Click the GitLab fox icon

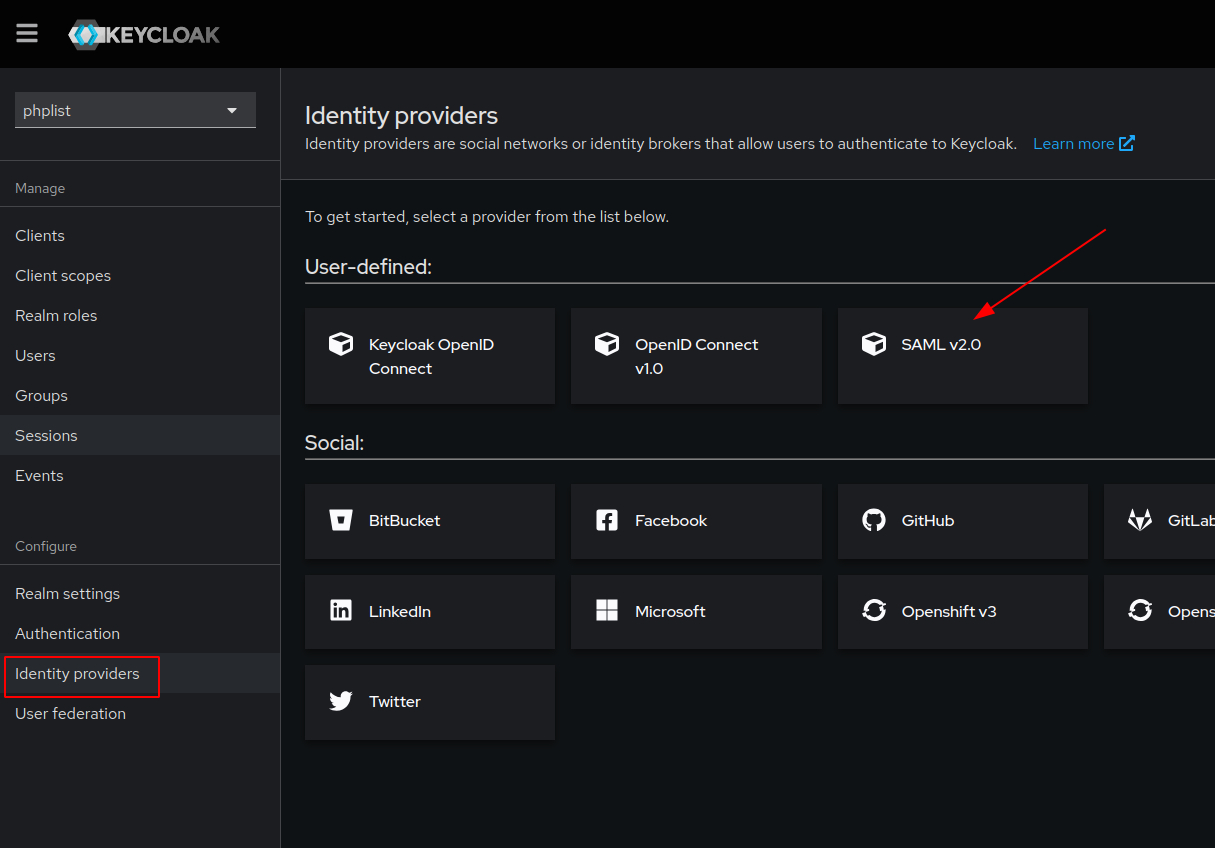click(x=1140, y=520)
